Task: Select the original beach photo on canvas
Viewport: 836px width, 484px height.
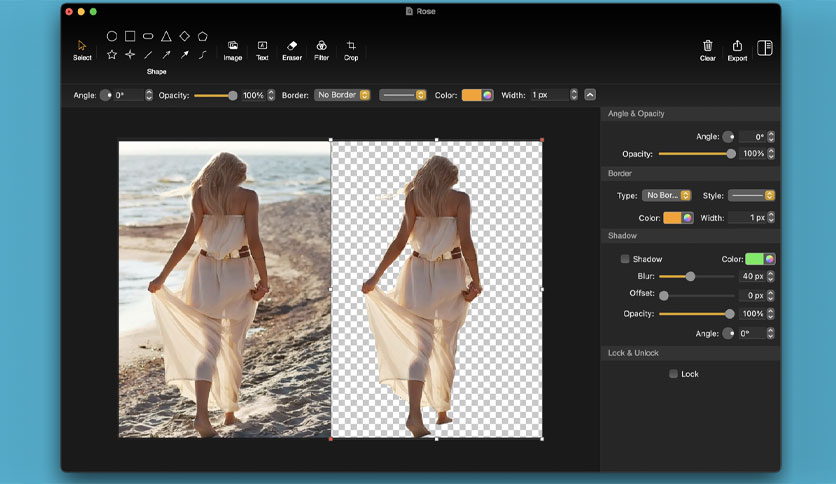Action: pyautogui.click(x=224, y=289)
